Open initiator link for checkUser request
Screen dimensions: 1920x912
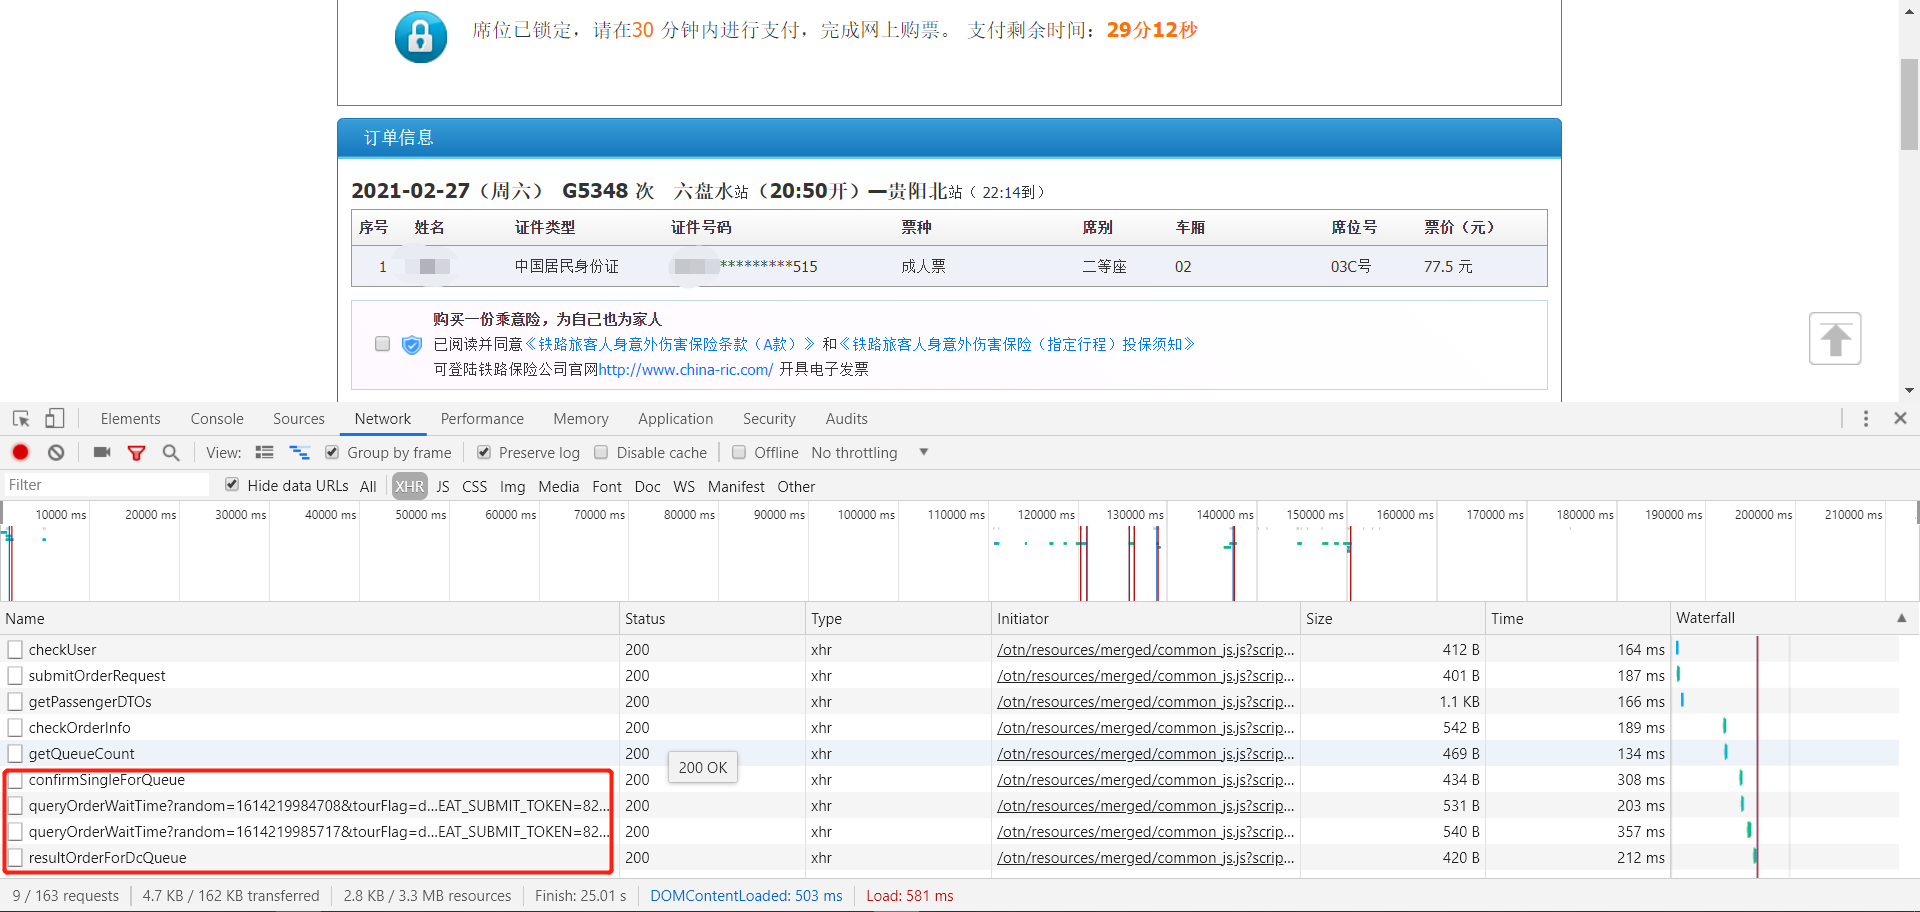[x=1144, y=649]
